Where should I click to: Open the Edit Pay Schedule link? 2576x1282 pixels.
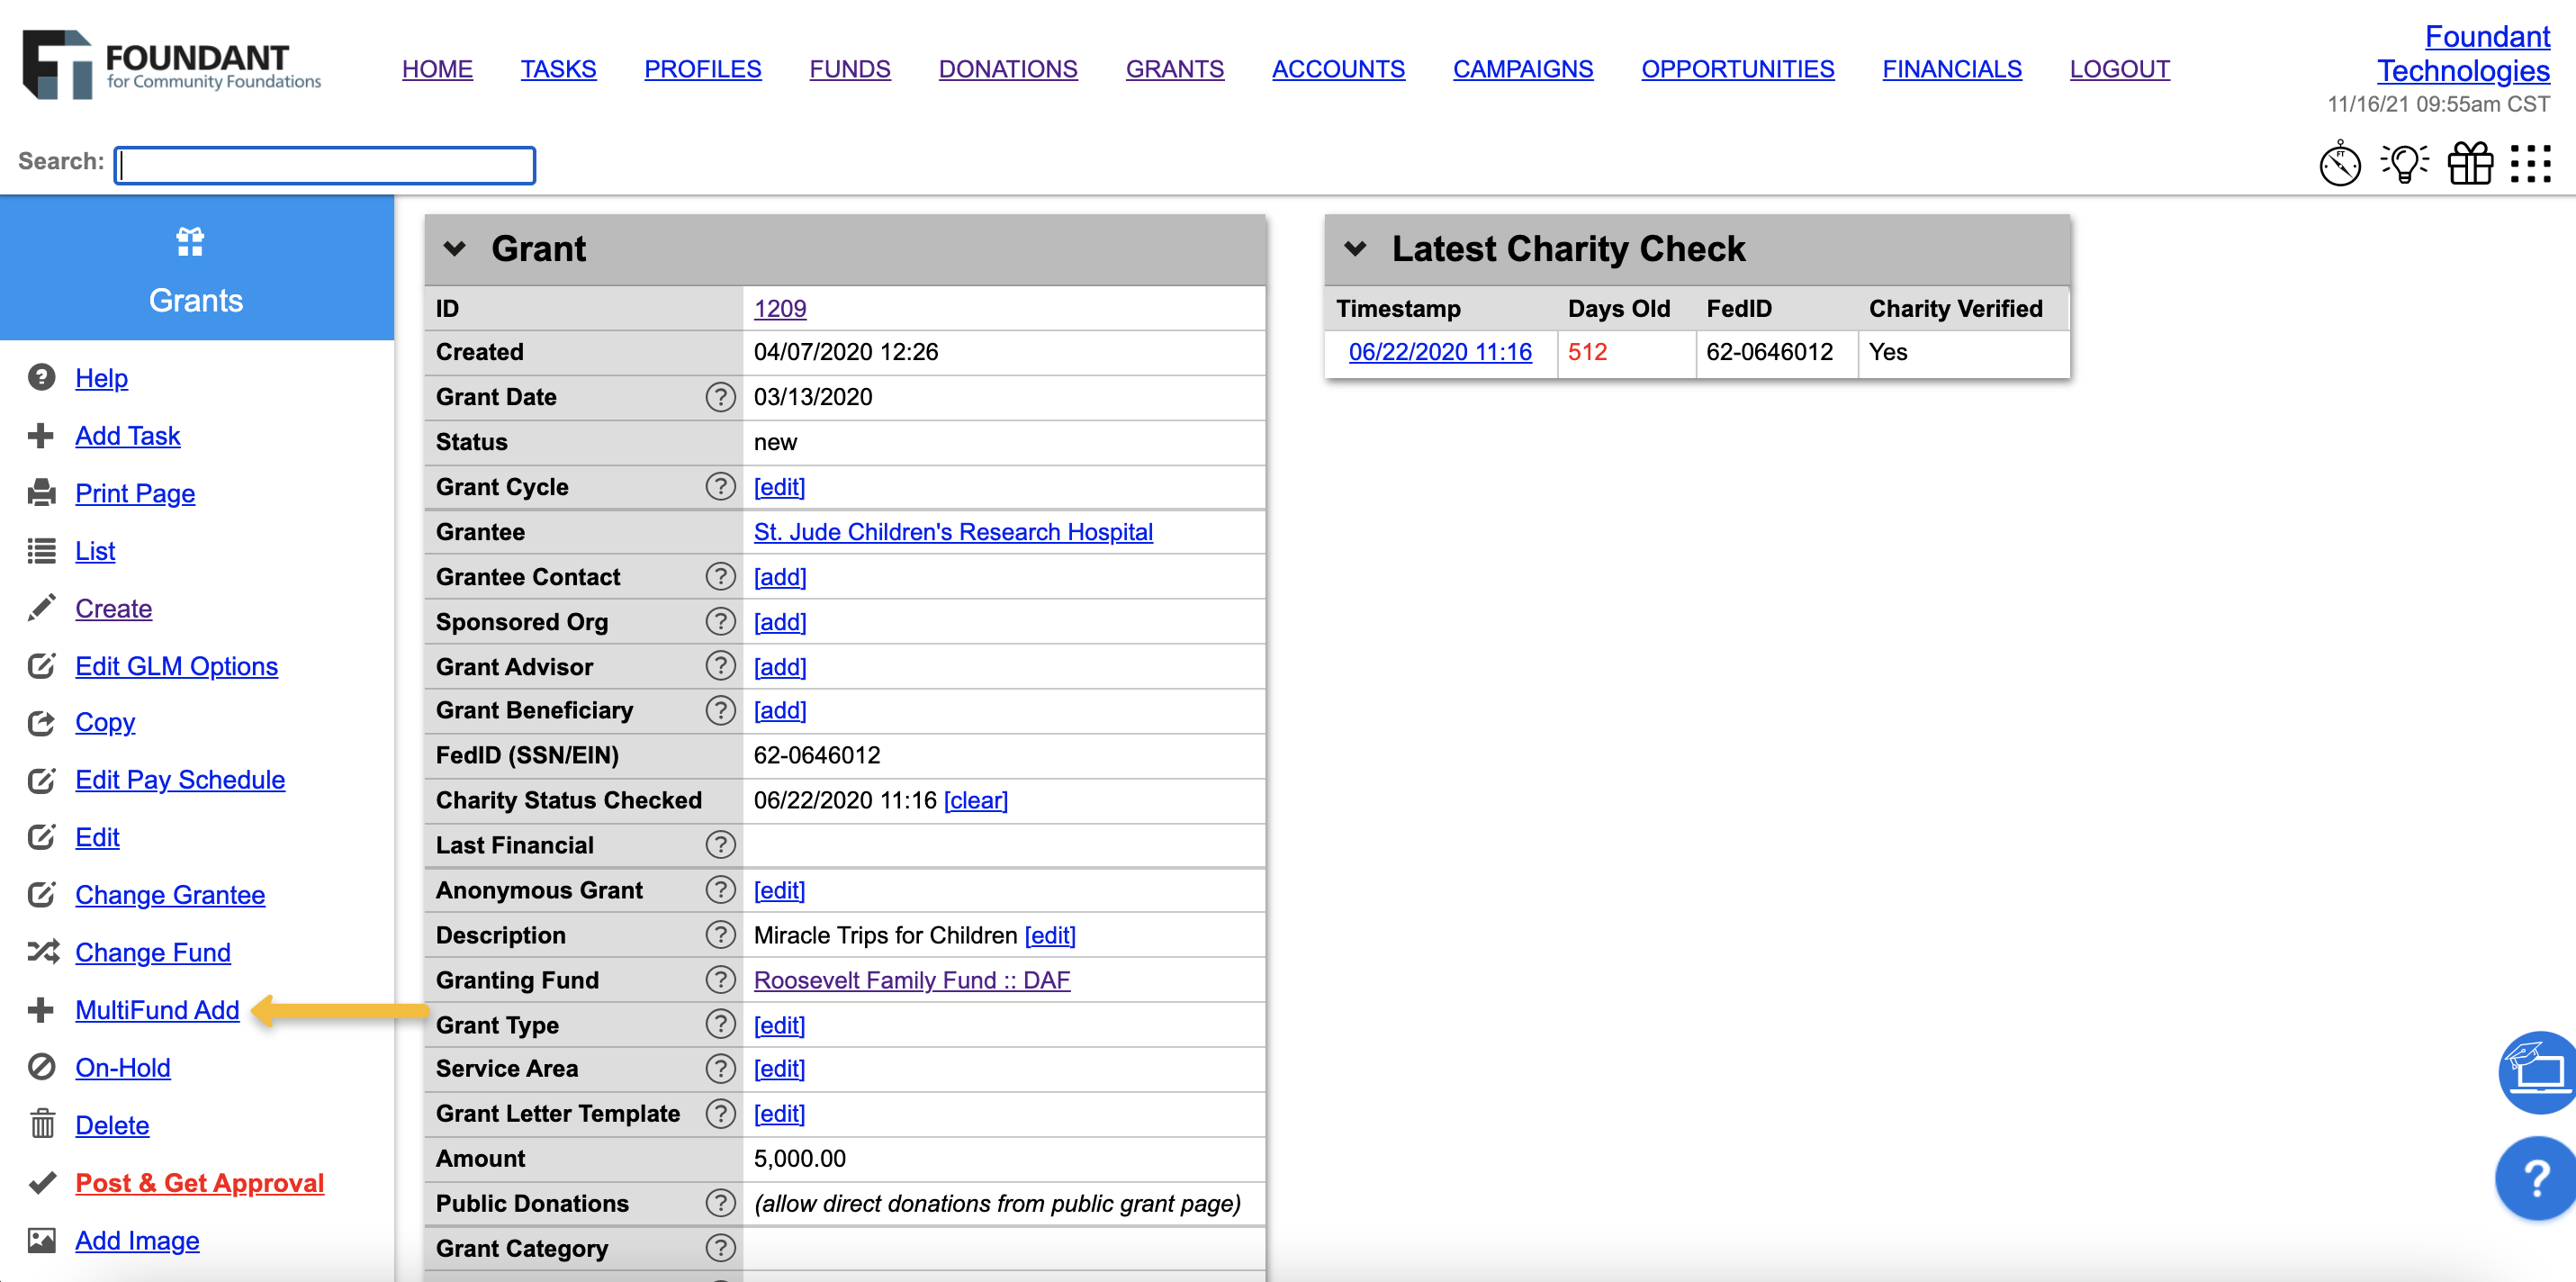[180, 780]
